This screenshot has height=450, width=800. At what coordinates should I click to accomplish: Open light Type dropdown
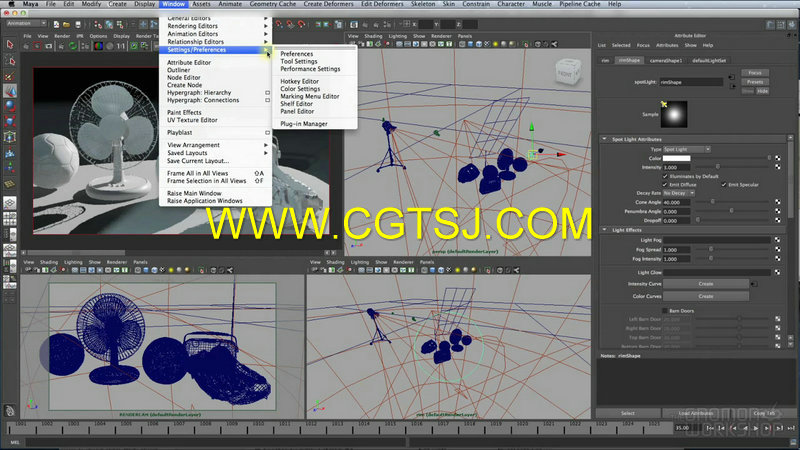(687, 149)
